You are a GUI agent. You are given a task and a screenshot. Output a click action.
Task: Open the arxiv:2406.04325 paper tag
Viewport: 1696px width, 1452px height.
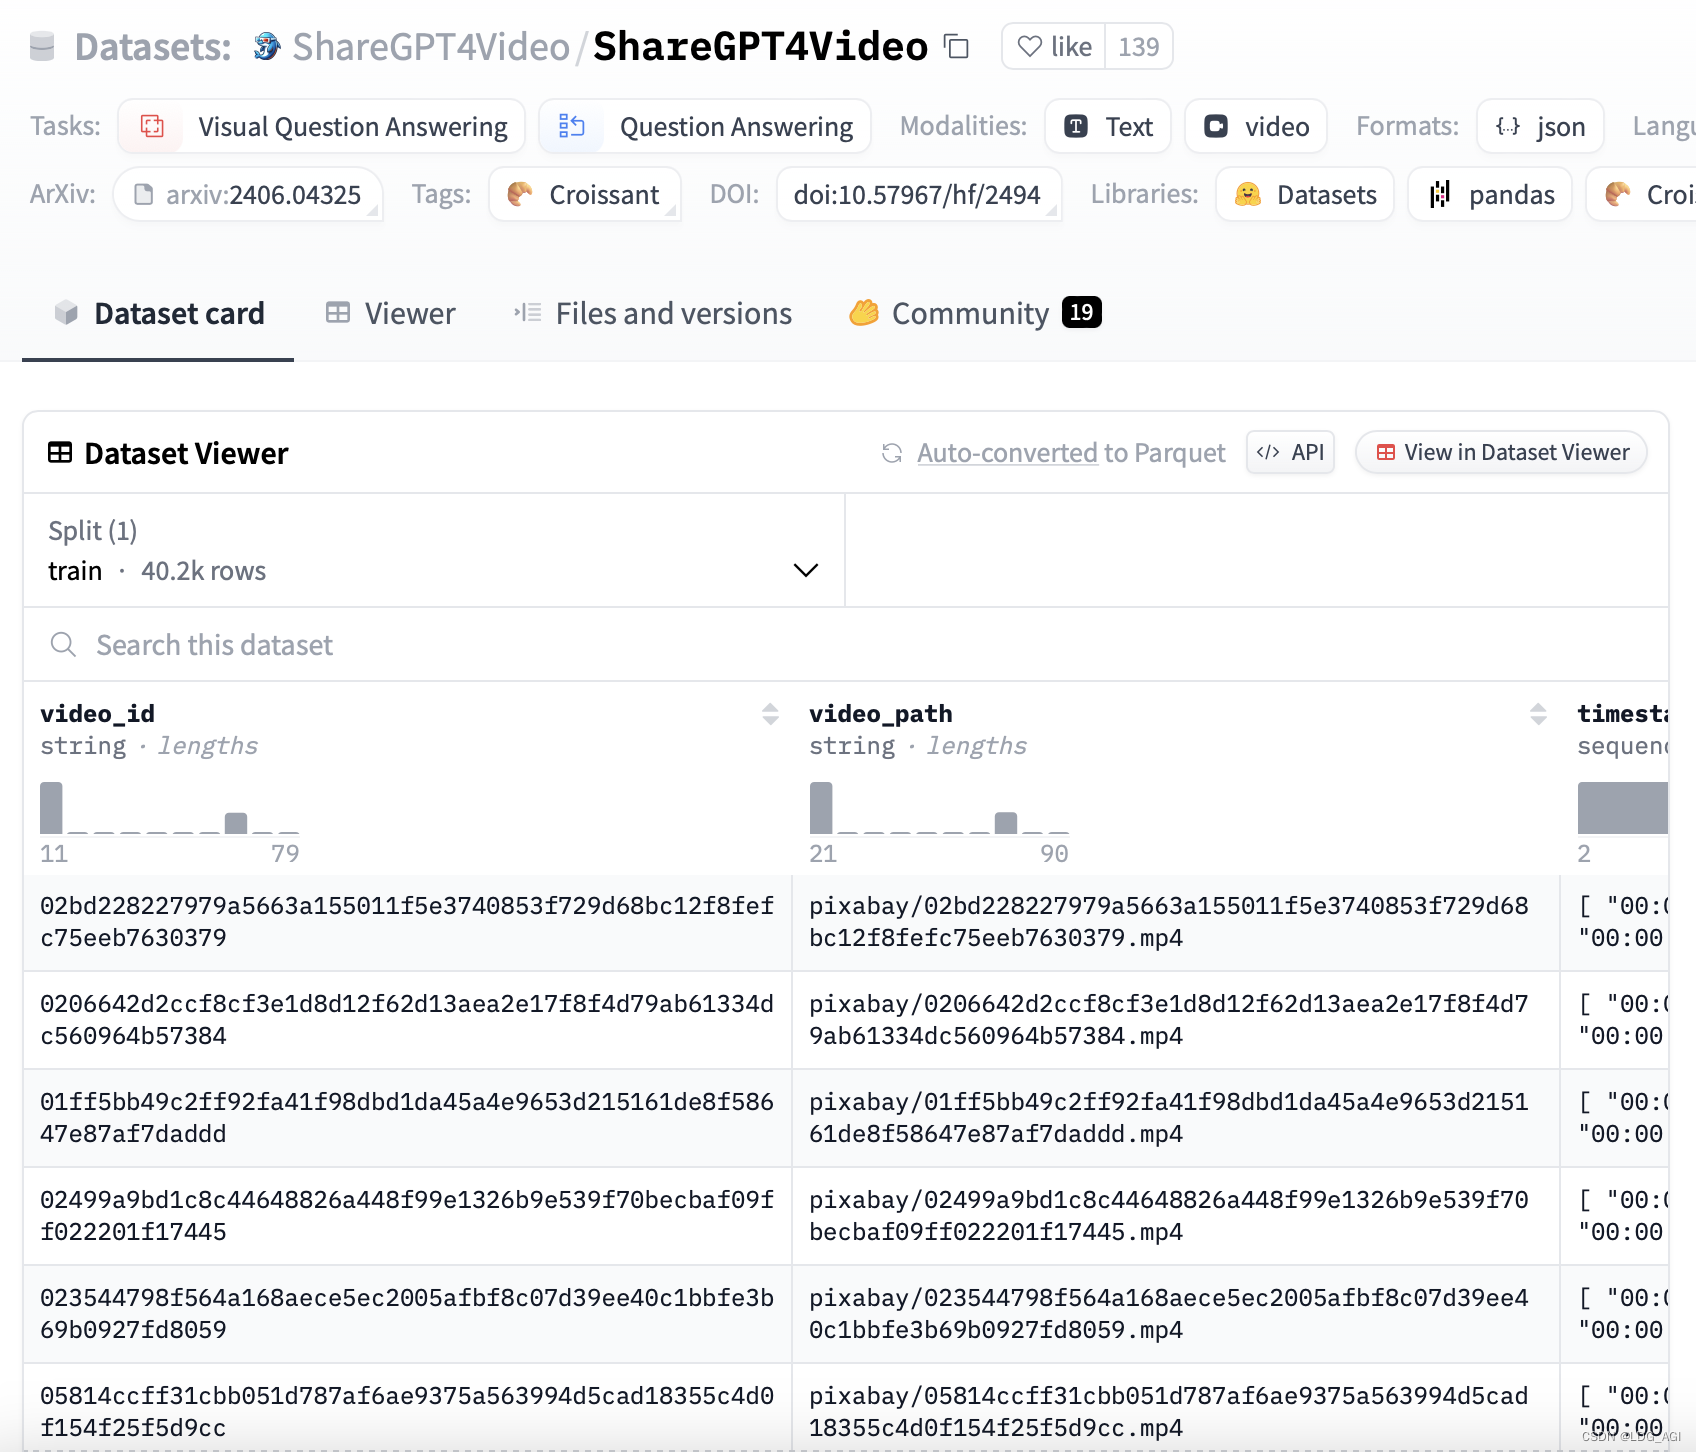point(248,195)
